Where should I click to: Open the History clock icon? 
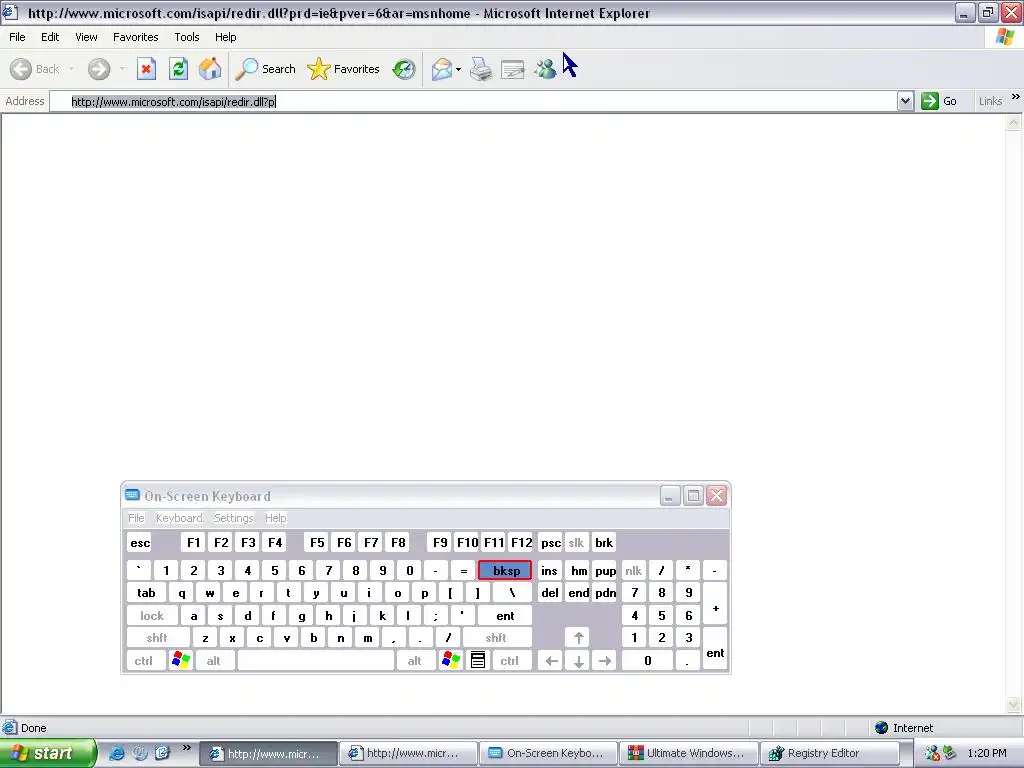point(404,69)
